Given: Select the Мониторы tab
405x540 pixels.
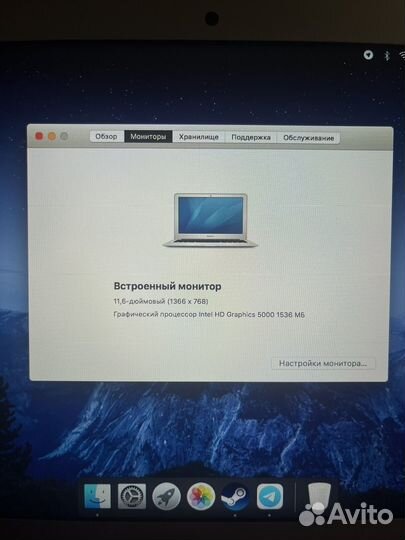Looking at the screenshot, I should tap(148, 137).
